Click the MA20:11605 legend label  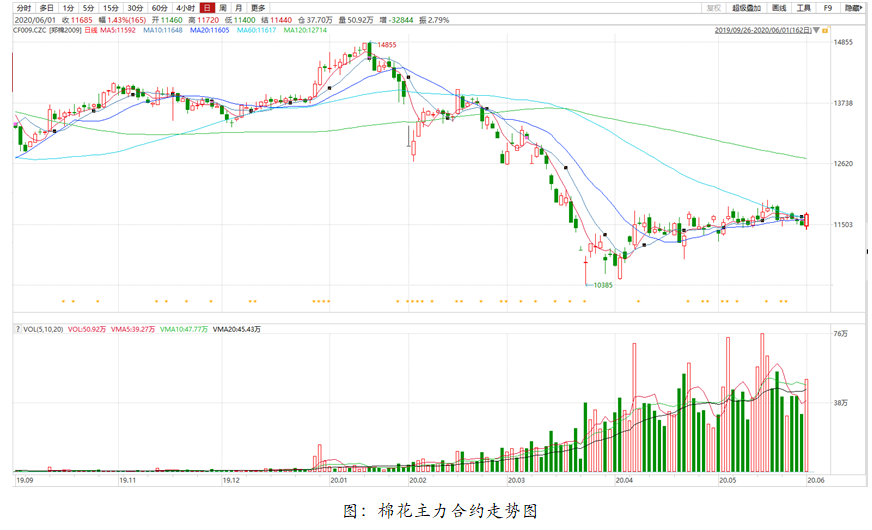[x=210, y=30]
